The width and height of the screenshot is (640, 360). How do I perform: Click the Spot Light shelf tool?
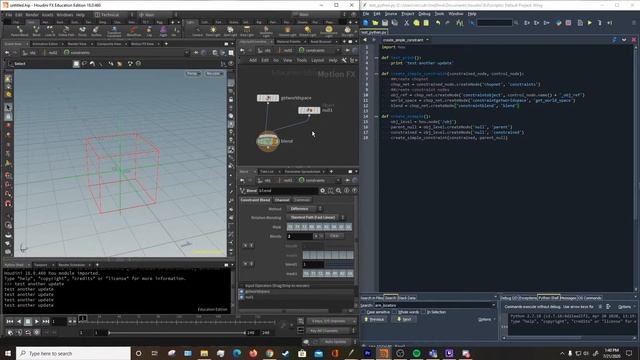click(x=230, y=31)
